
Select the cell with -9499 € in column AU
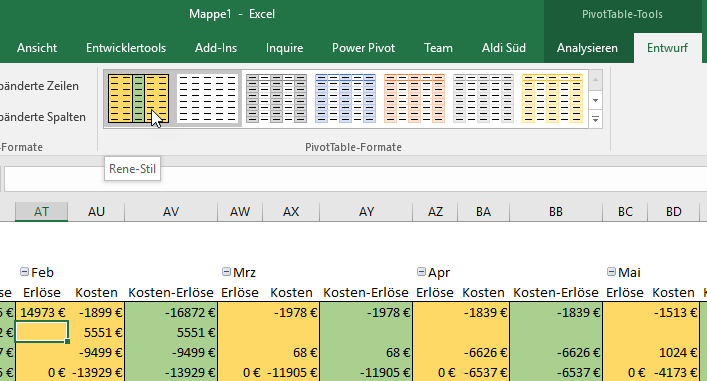point(96,352)
